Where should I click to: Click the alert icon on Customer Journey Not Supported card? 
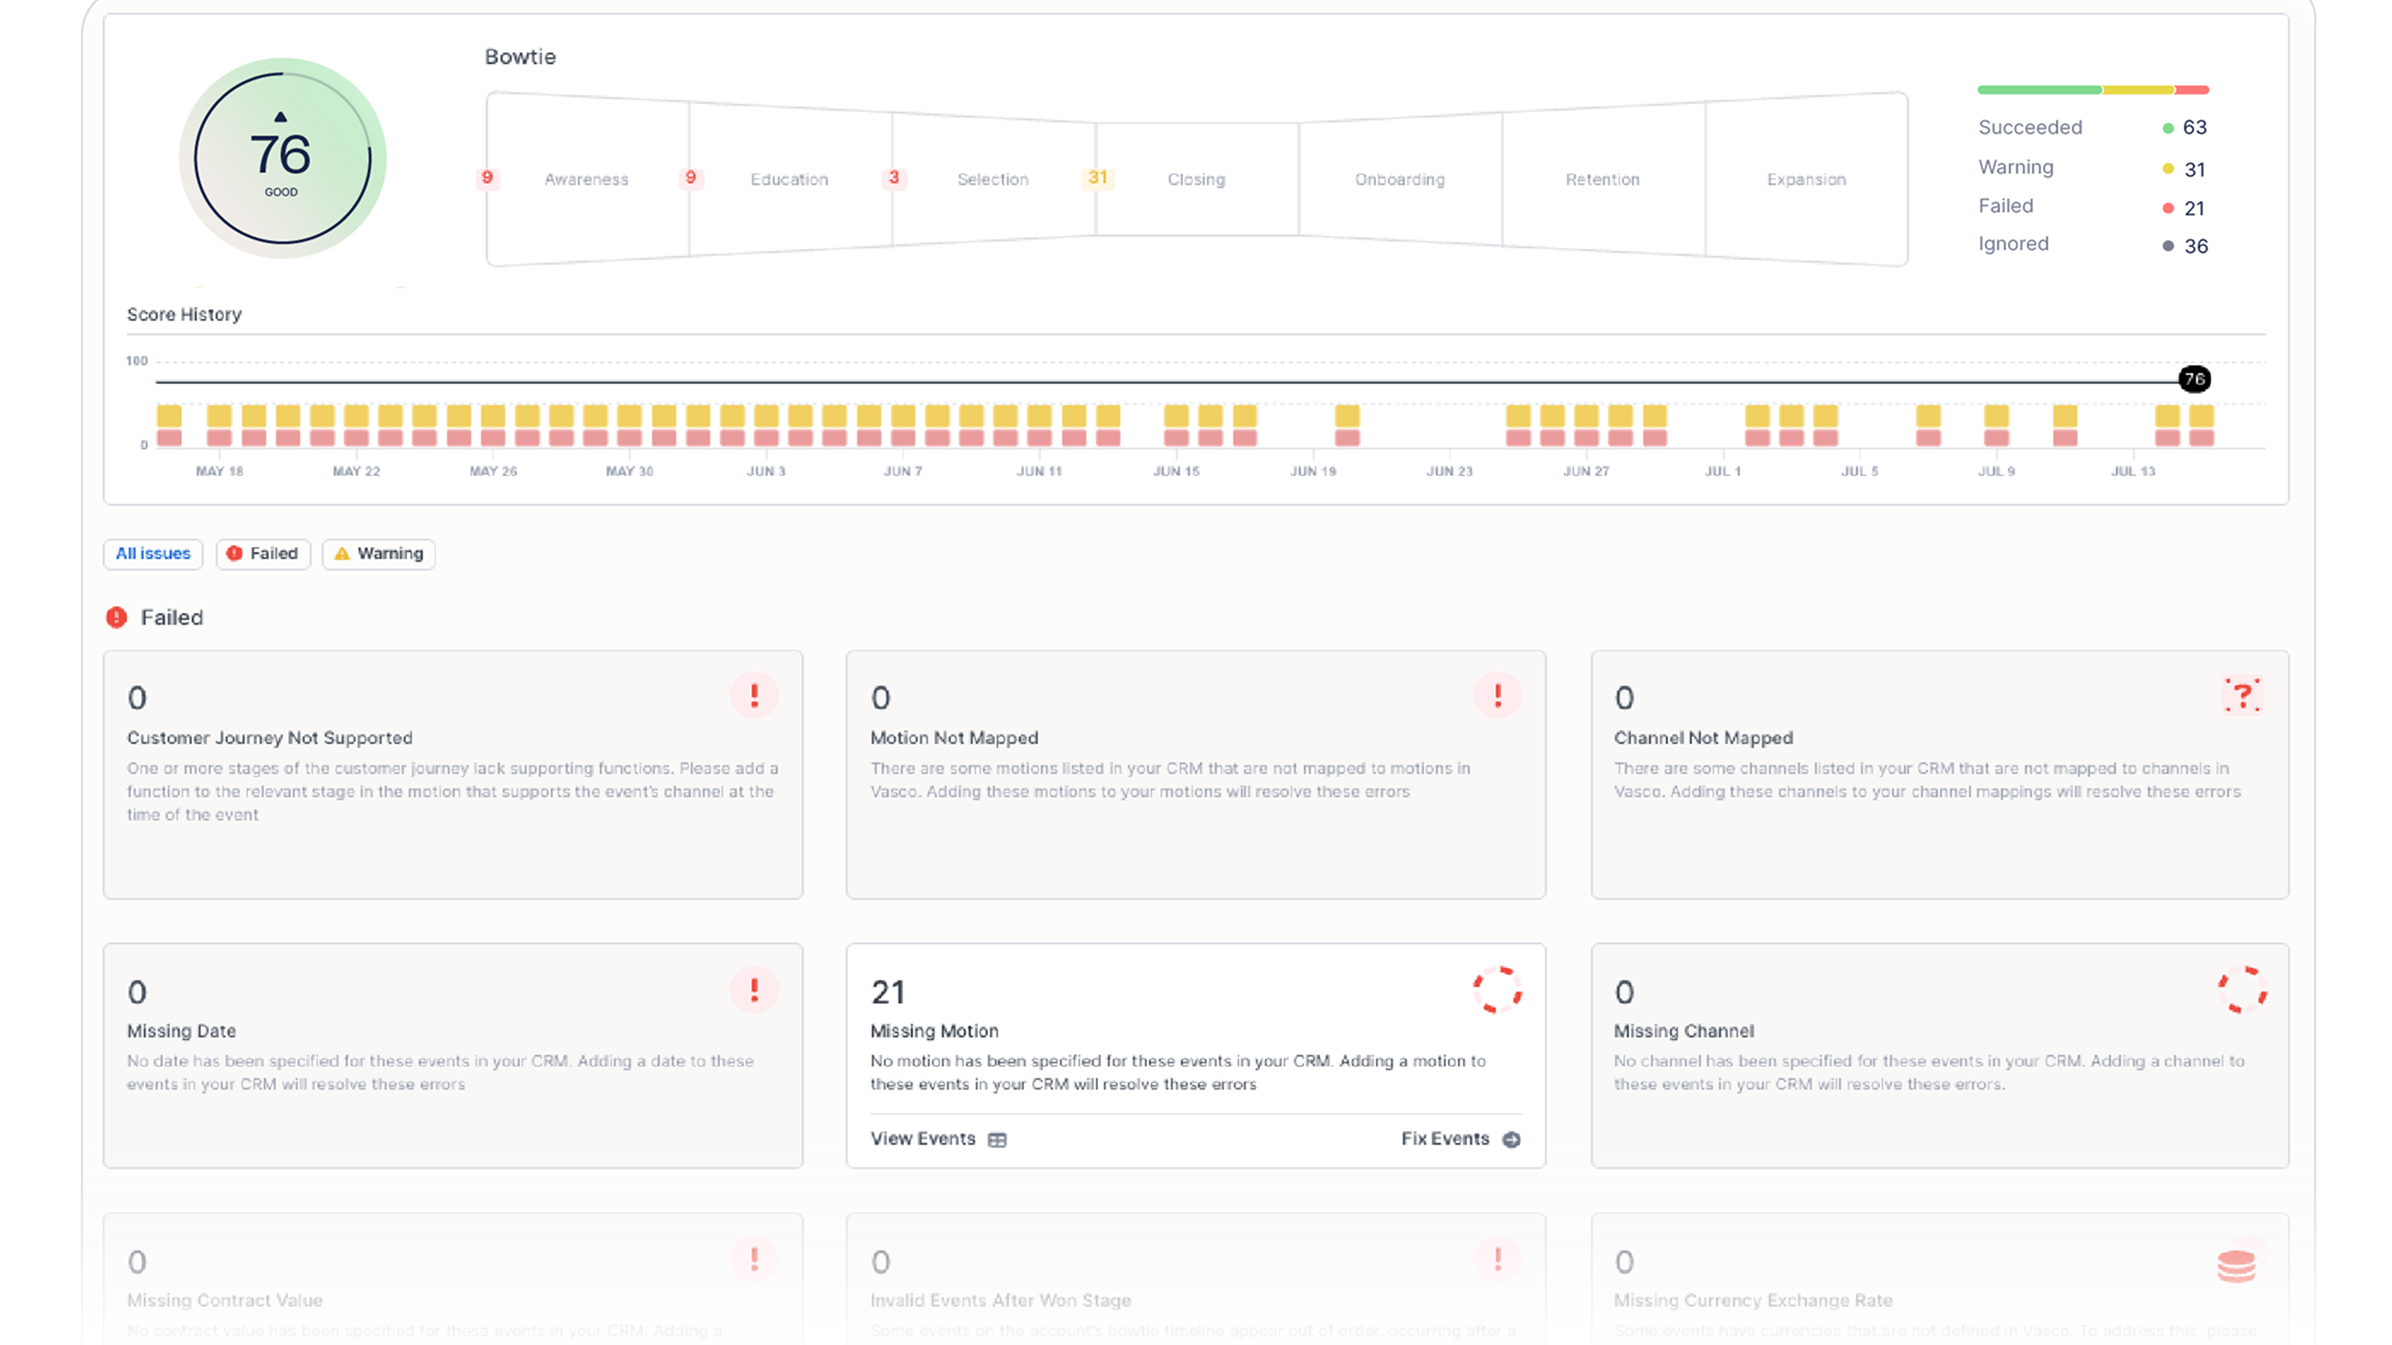tap(755, 695)
